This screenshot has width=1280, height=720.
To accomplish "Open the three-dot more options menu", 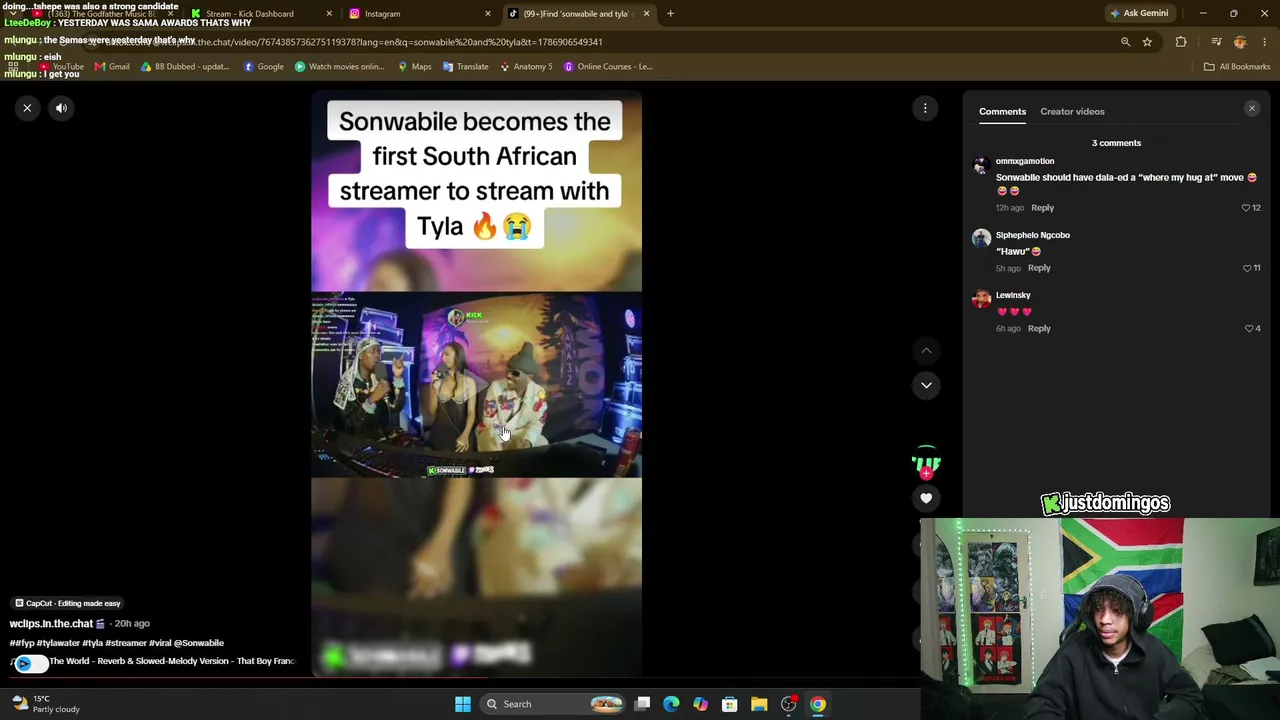I will click(925, 108).
